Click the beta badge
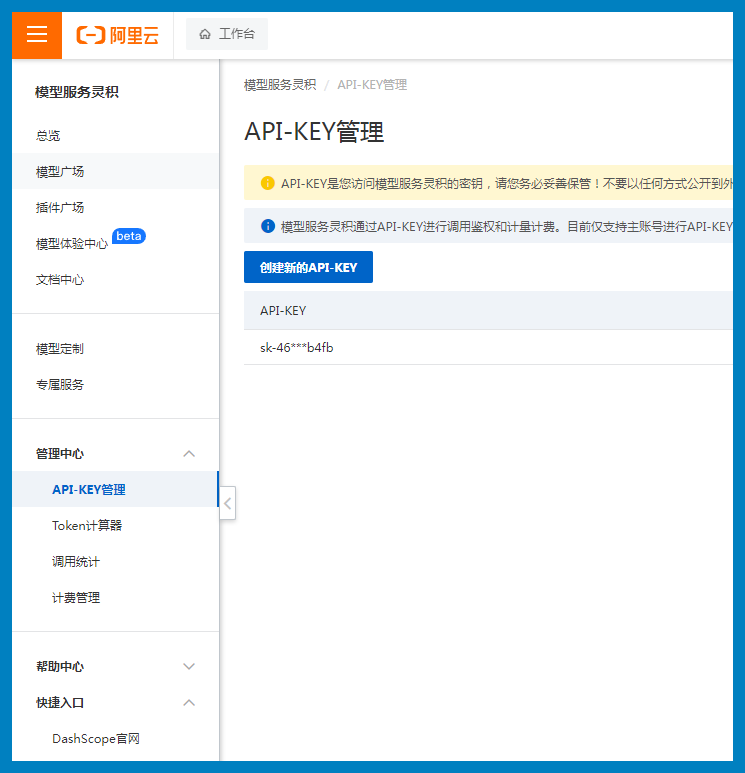Screen dimensions: 745x773 click(129, 236)
